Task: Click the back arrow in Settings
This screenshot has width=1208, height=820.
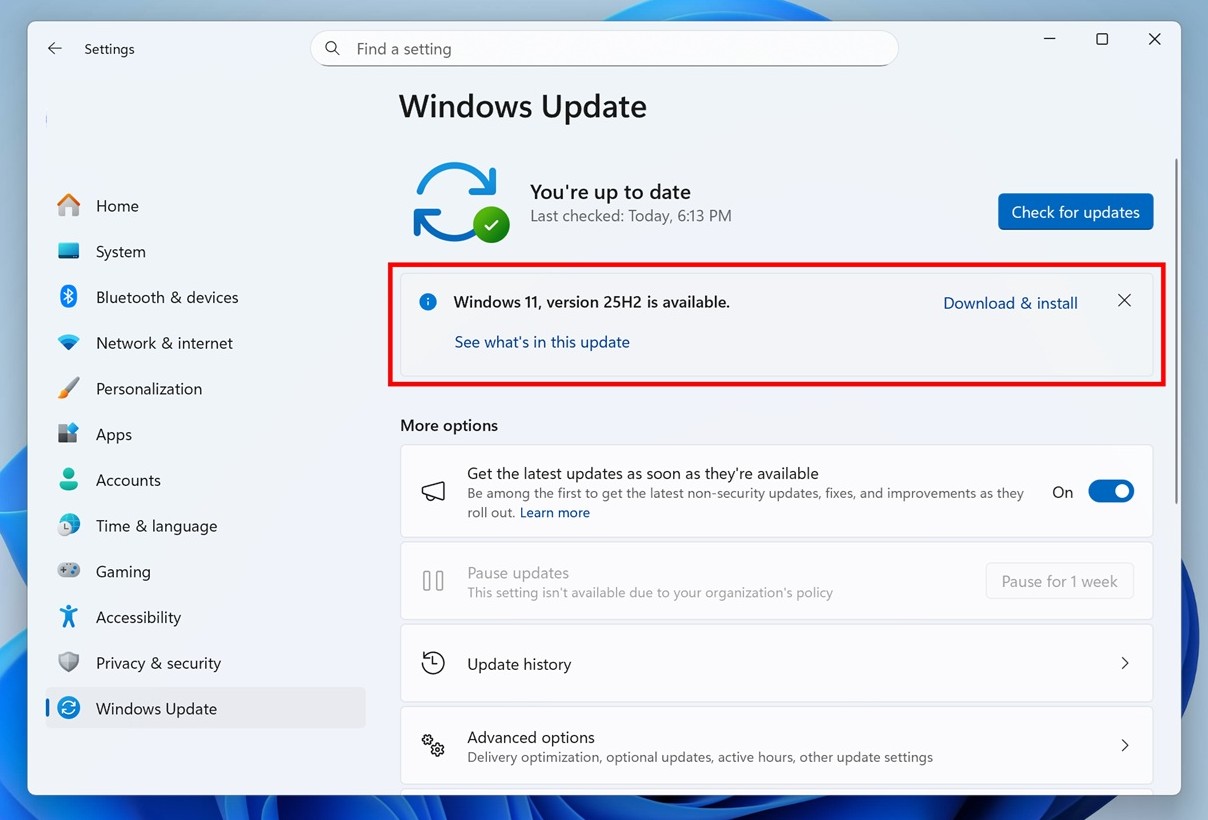Action: point(54,47)
